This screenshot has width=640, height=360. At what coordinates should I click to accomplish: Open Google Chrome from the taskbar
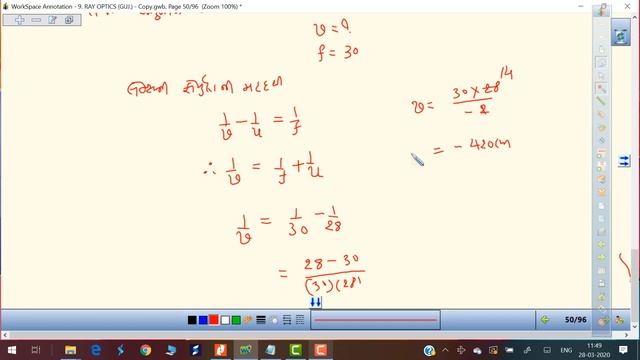tap(145, 350)
